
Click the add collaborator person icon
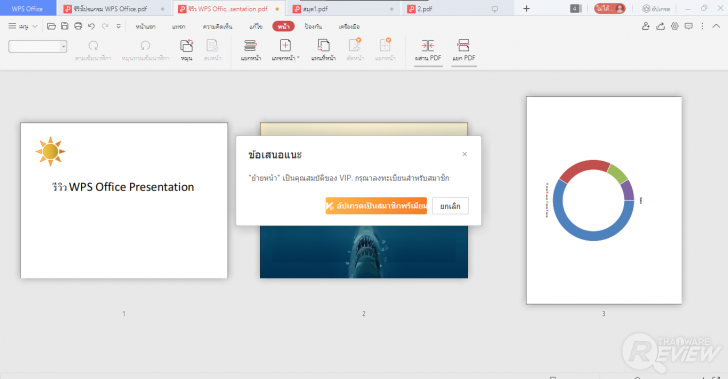(645, 26)
